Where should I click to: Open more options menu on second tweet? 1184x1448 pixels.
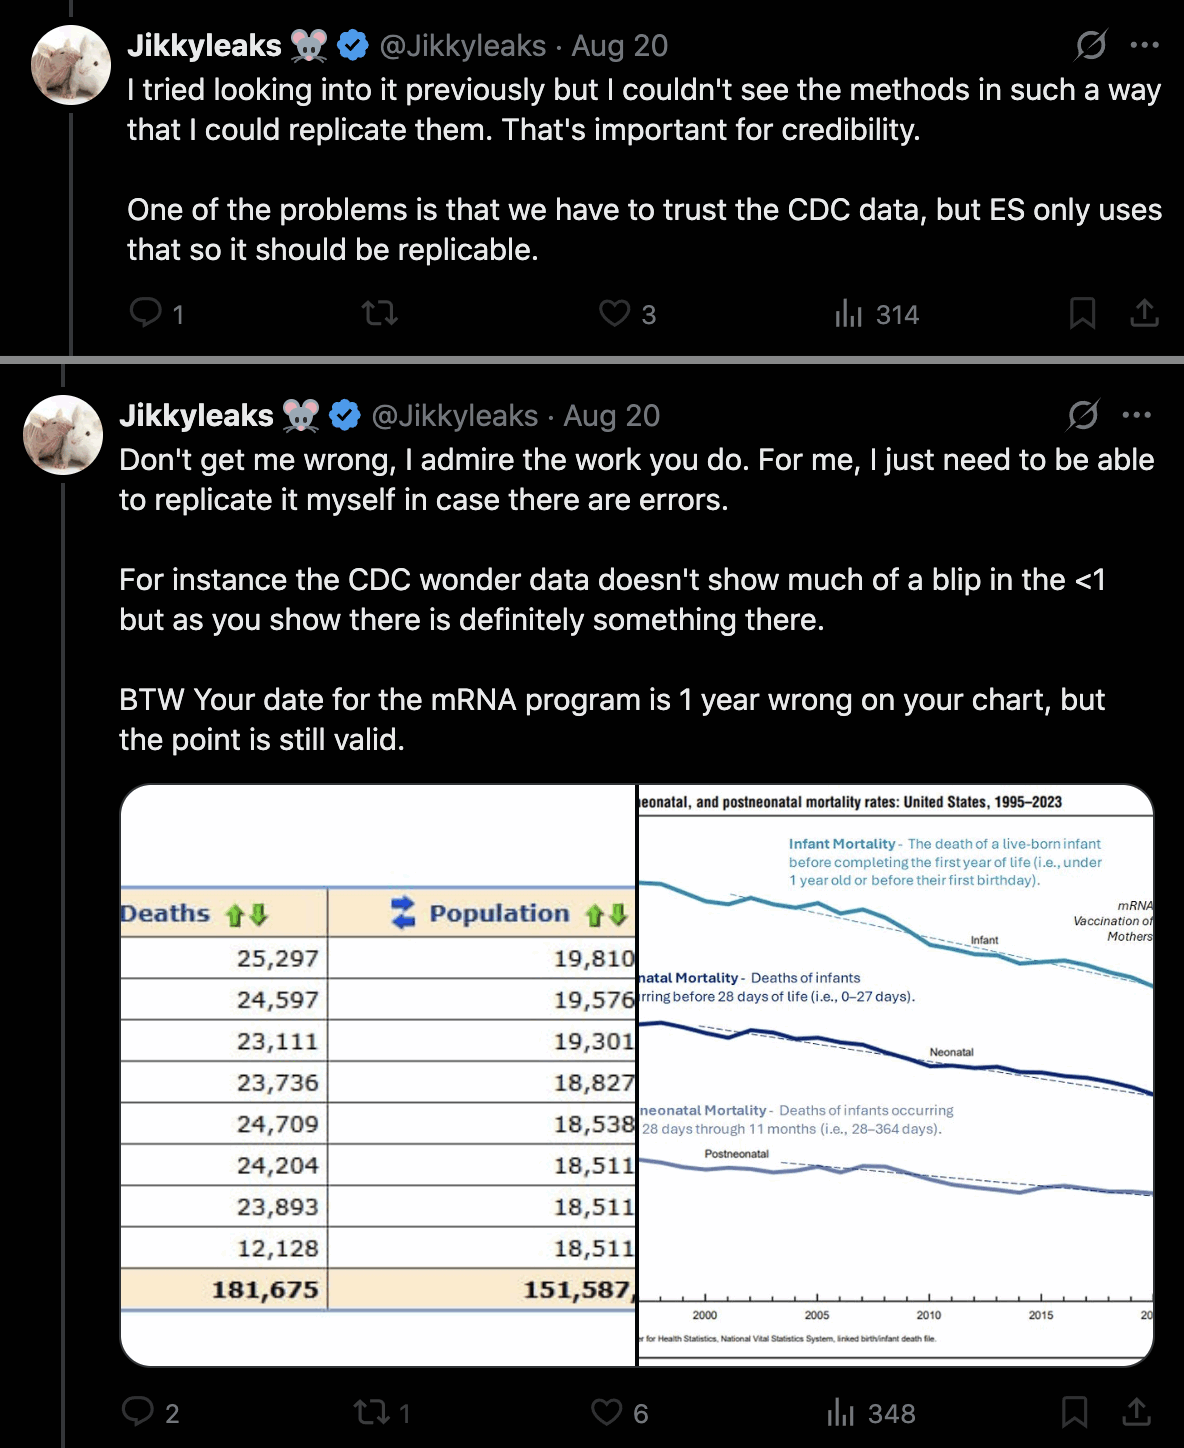(1136, 415)
